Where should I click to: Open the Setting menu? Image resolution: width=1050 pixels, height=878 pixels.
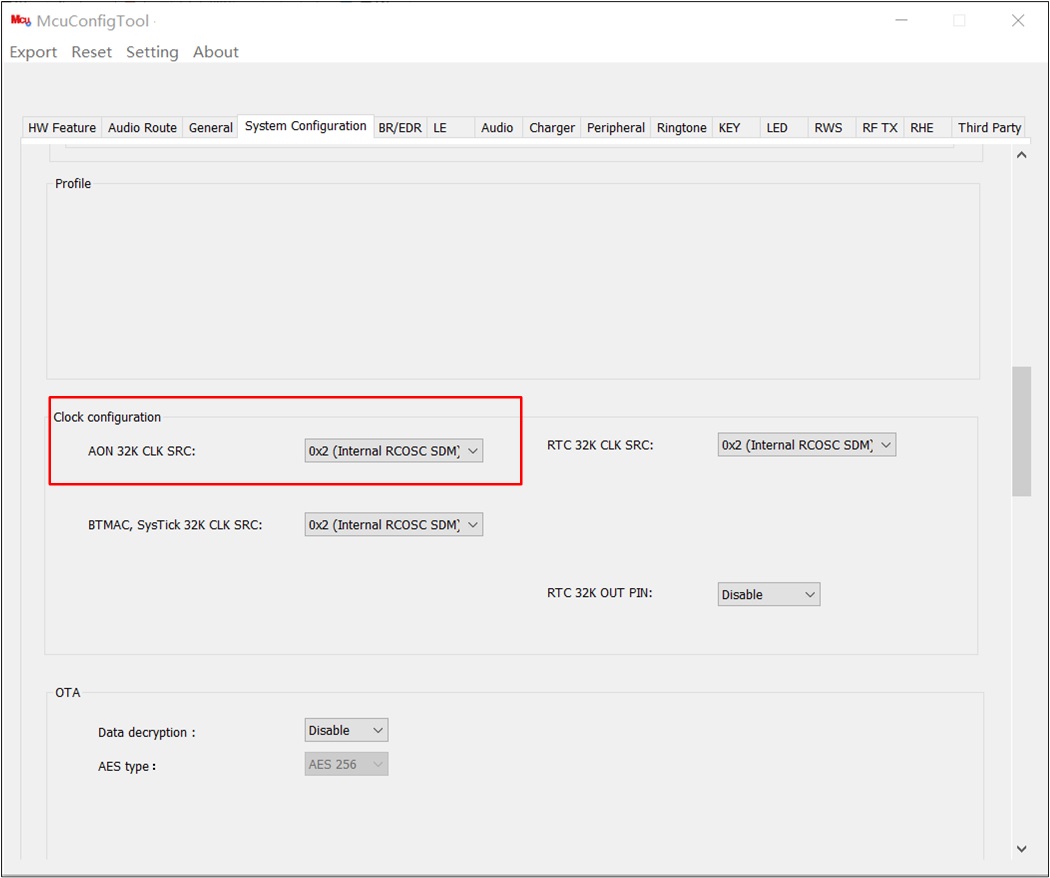coord(152,52)
